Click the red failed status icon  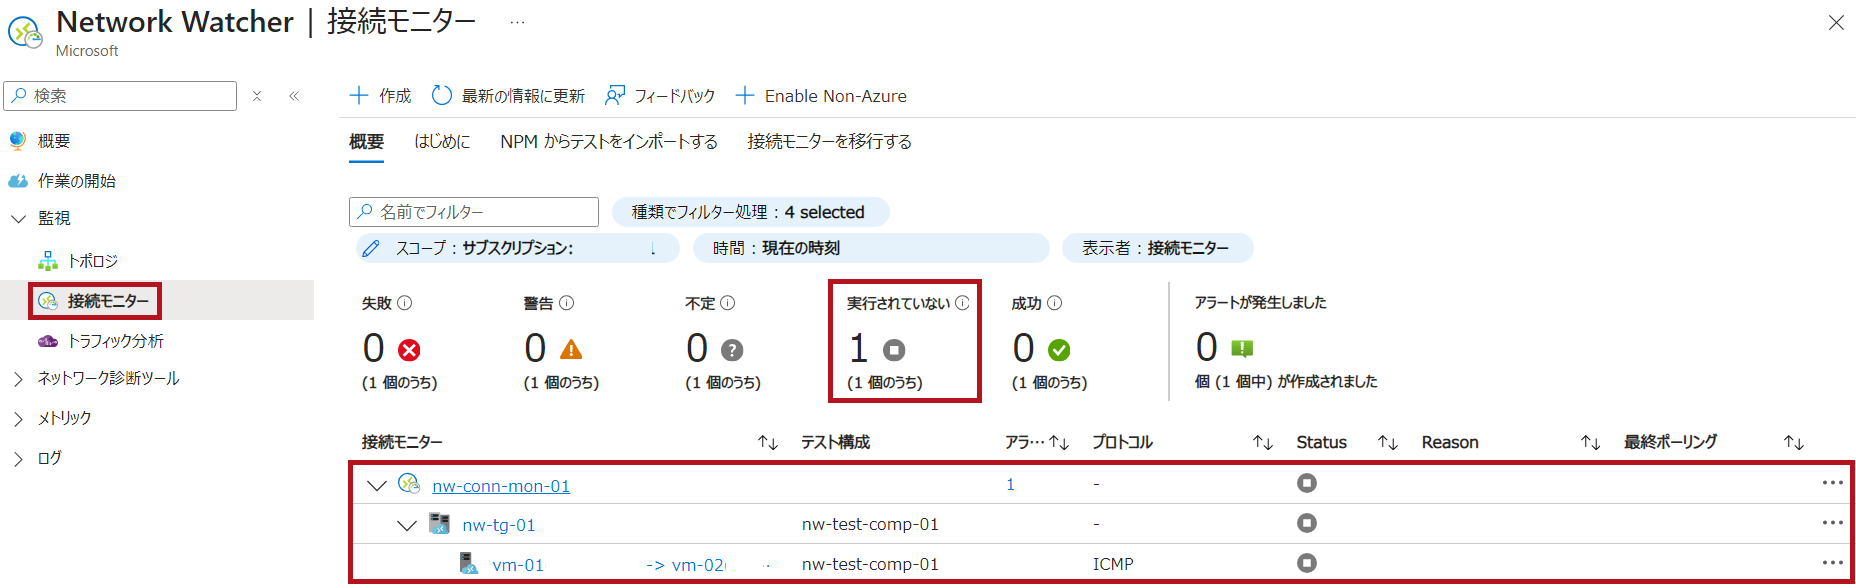click(x=409, y=350)
